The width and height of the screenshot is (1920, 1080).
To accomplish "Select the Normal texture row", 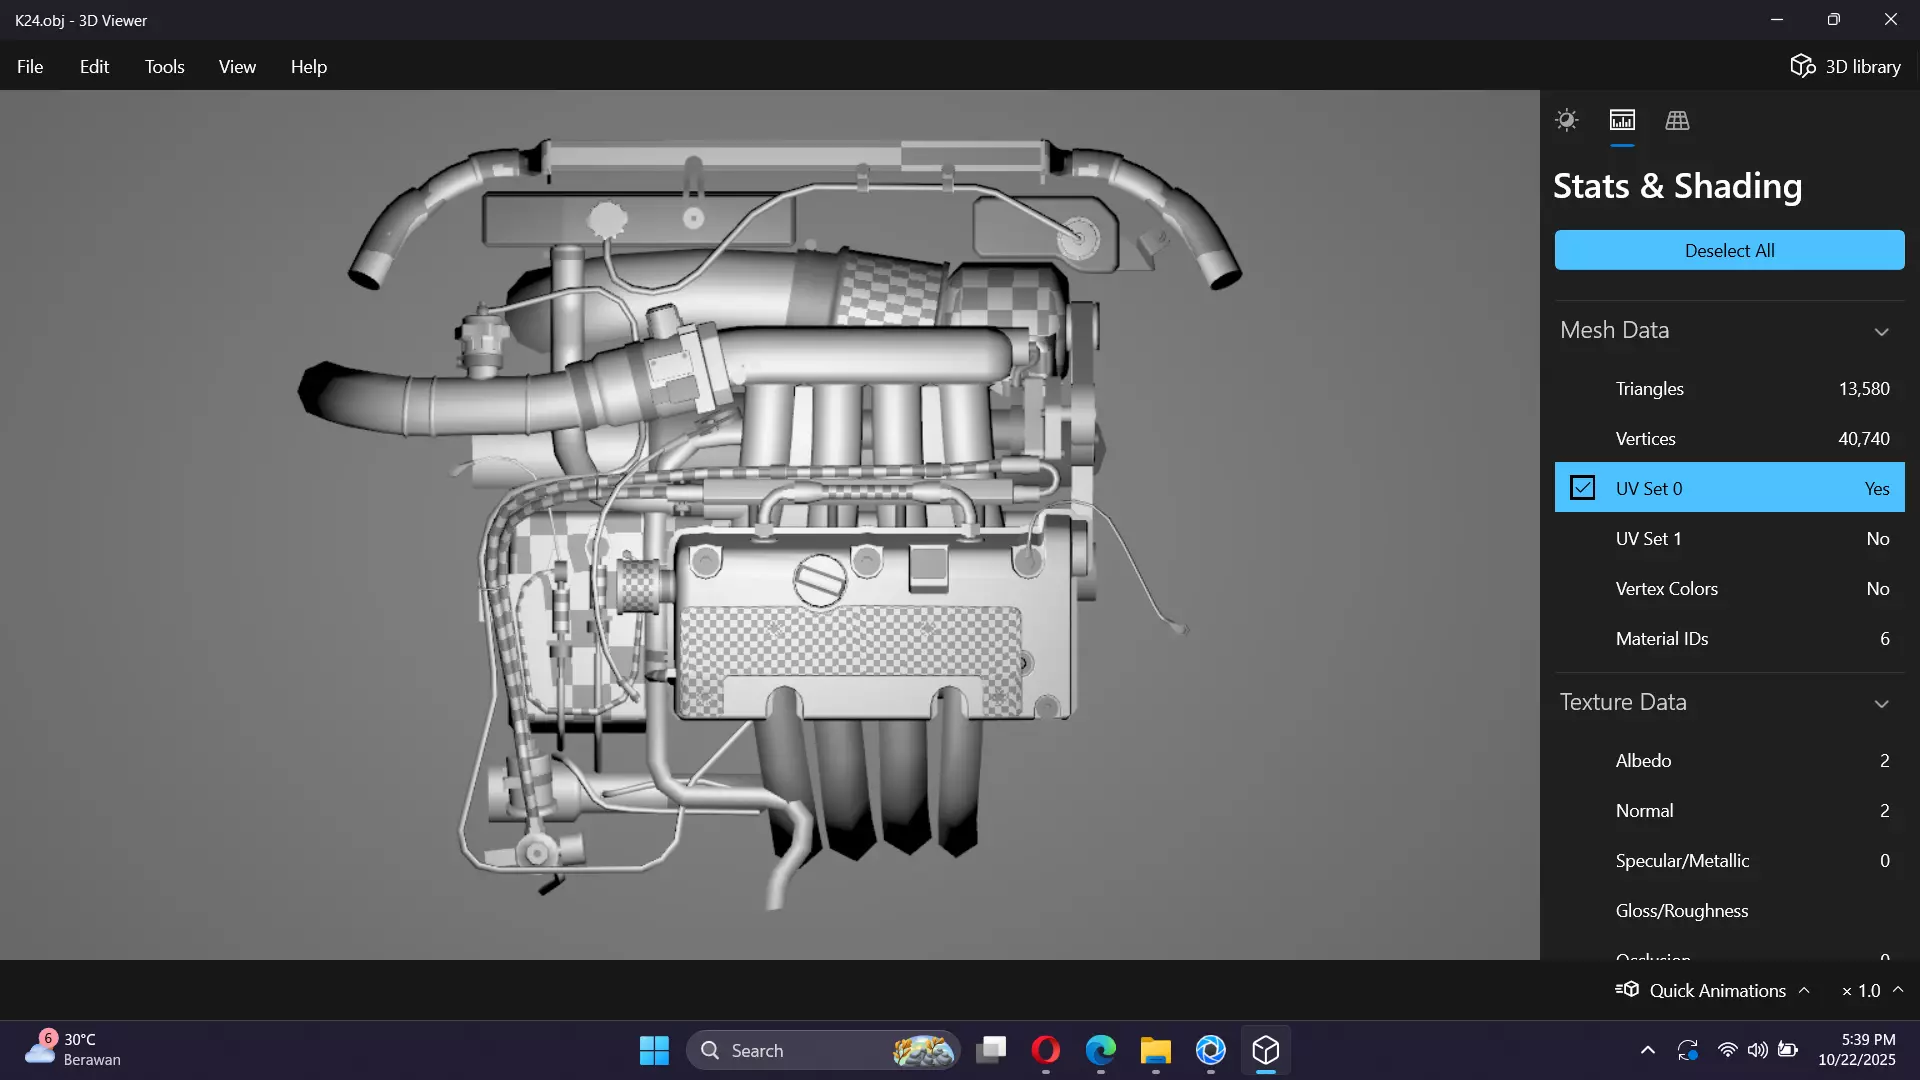I will tap(1729, 810).
